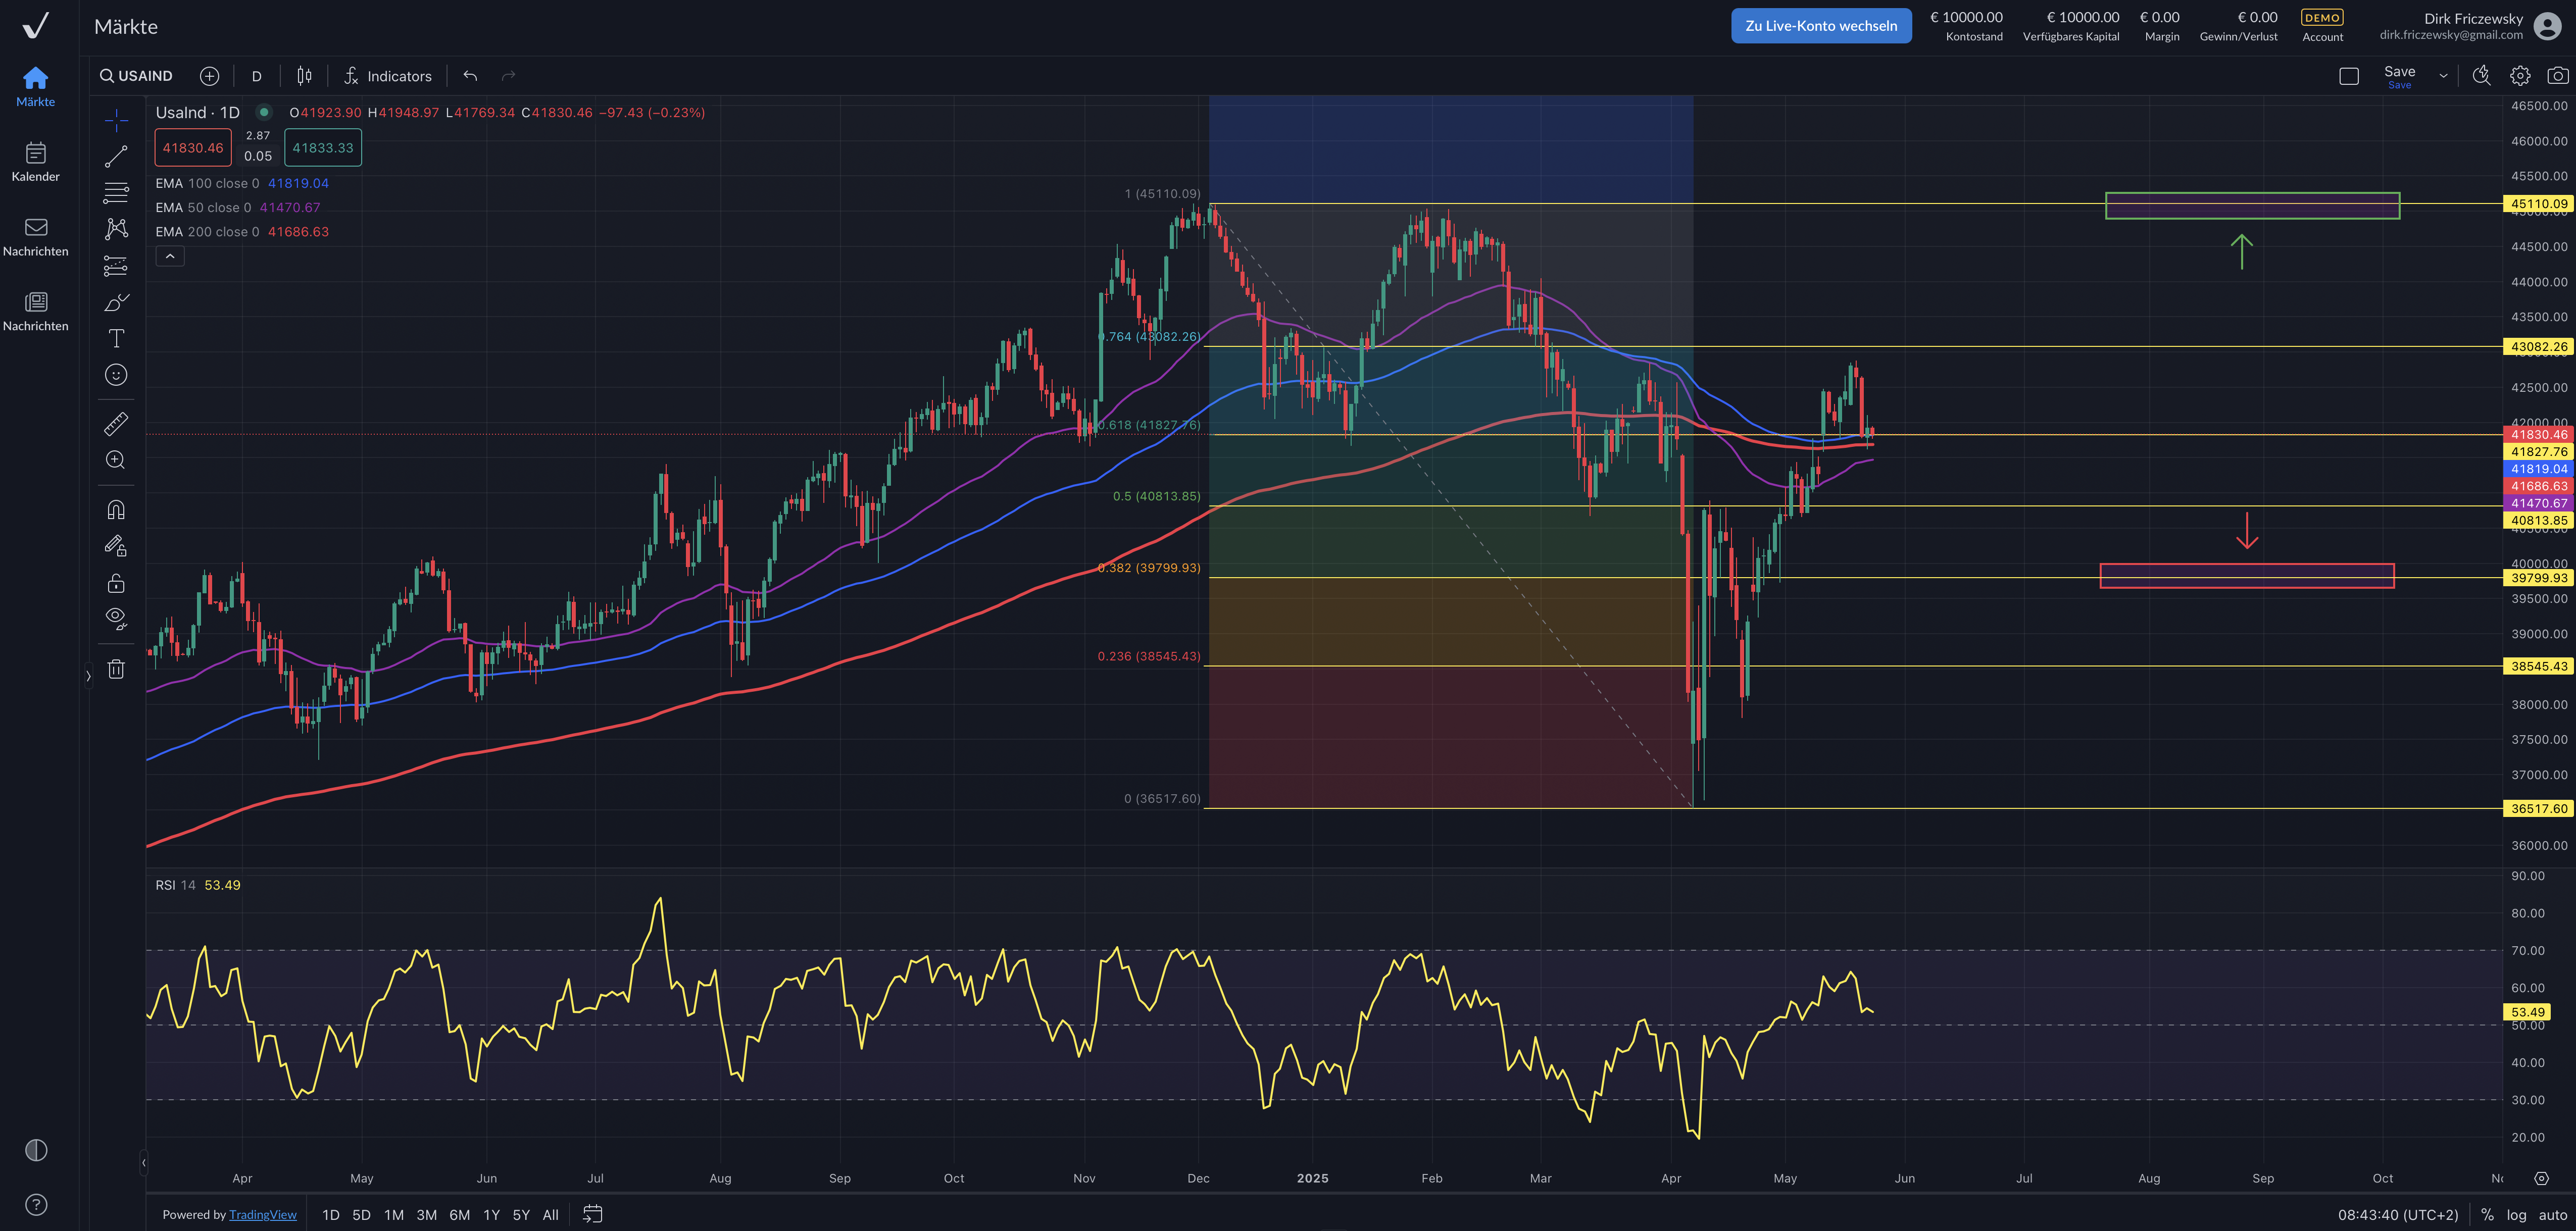This screenshot has width=2576, height=1231.
Task: Select the Ruler measurement tool
Action: (x=116, y=423)
